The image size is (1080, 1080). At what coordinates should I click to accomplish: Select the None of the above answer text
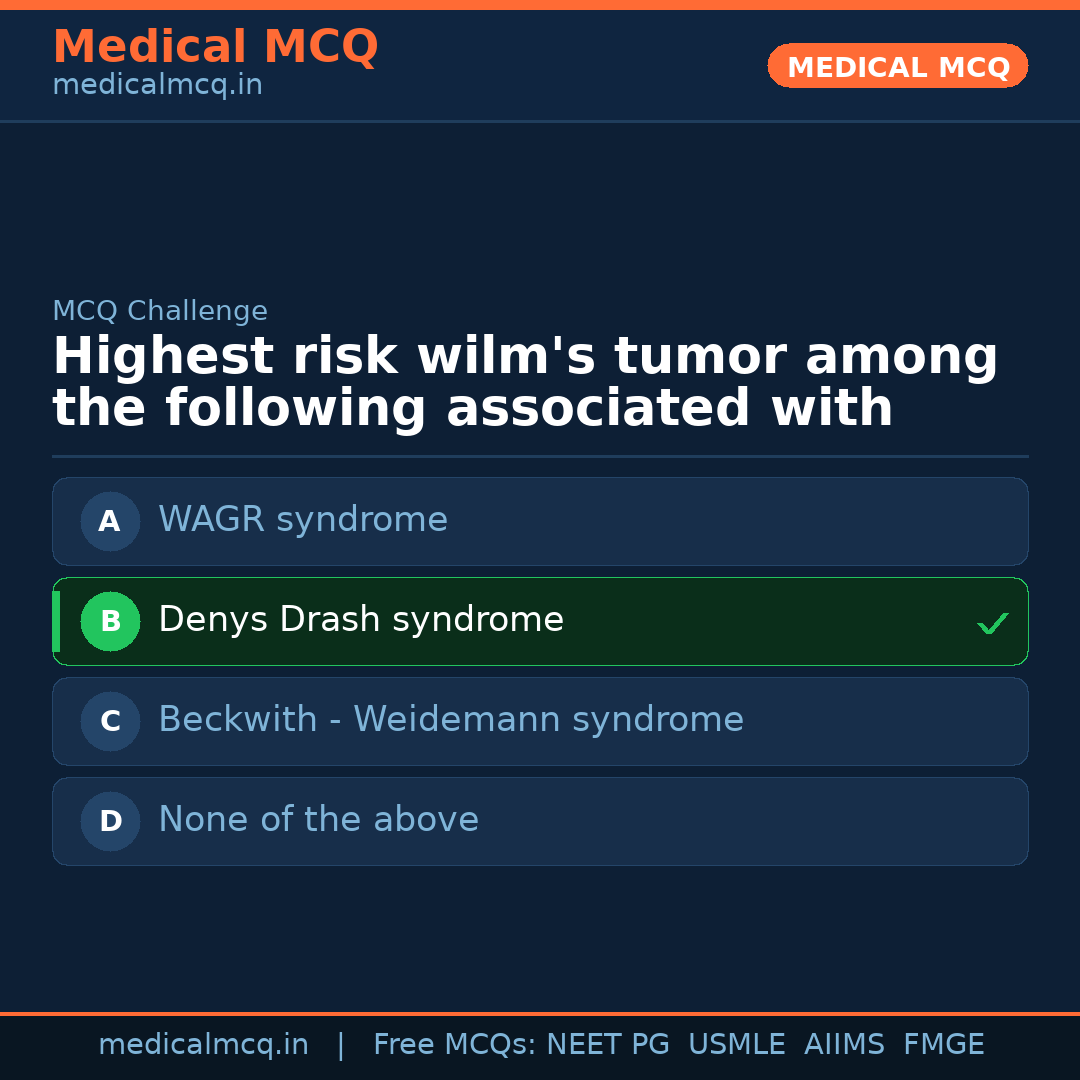coord(318,820)
